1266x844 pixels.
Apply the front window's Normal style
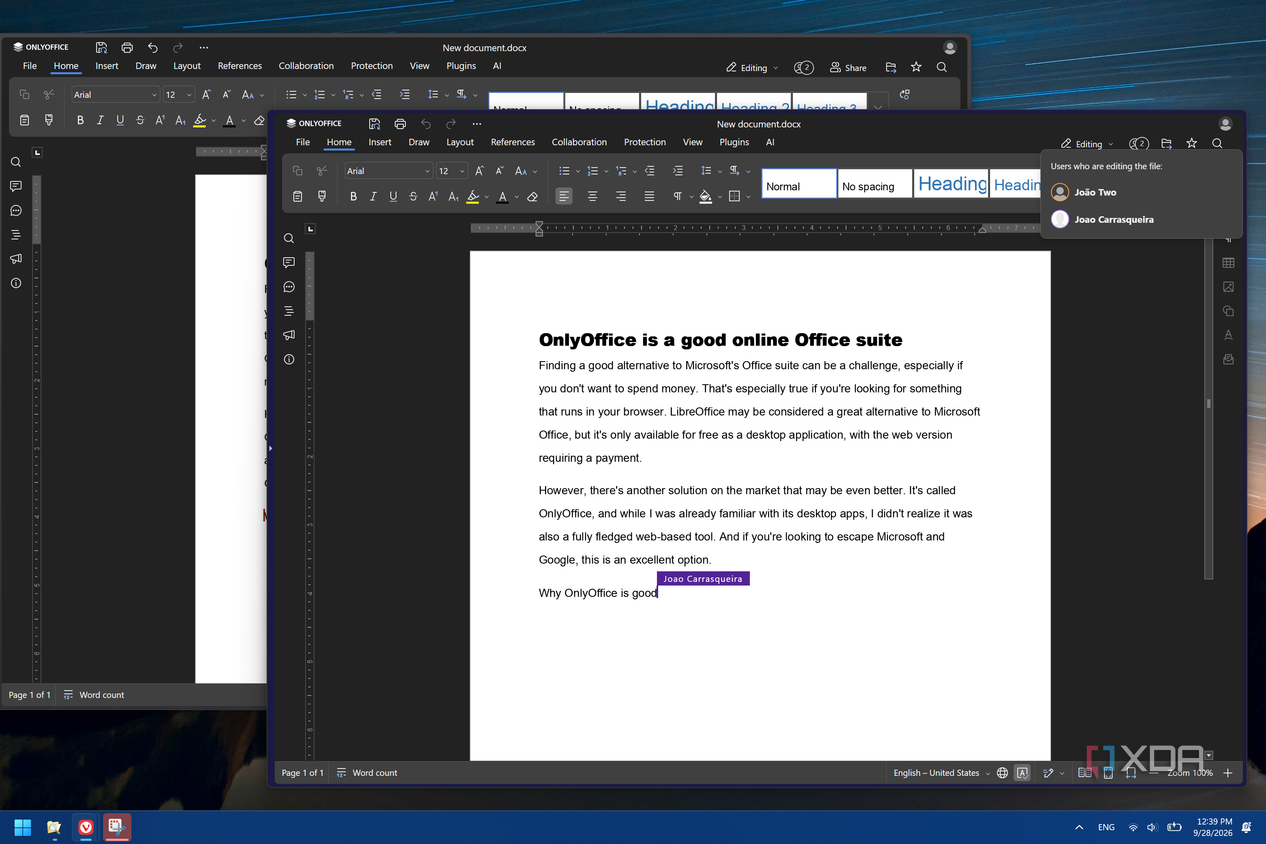799,184
